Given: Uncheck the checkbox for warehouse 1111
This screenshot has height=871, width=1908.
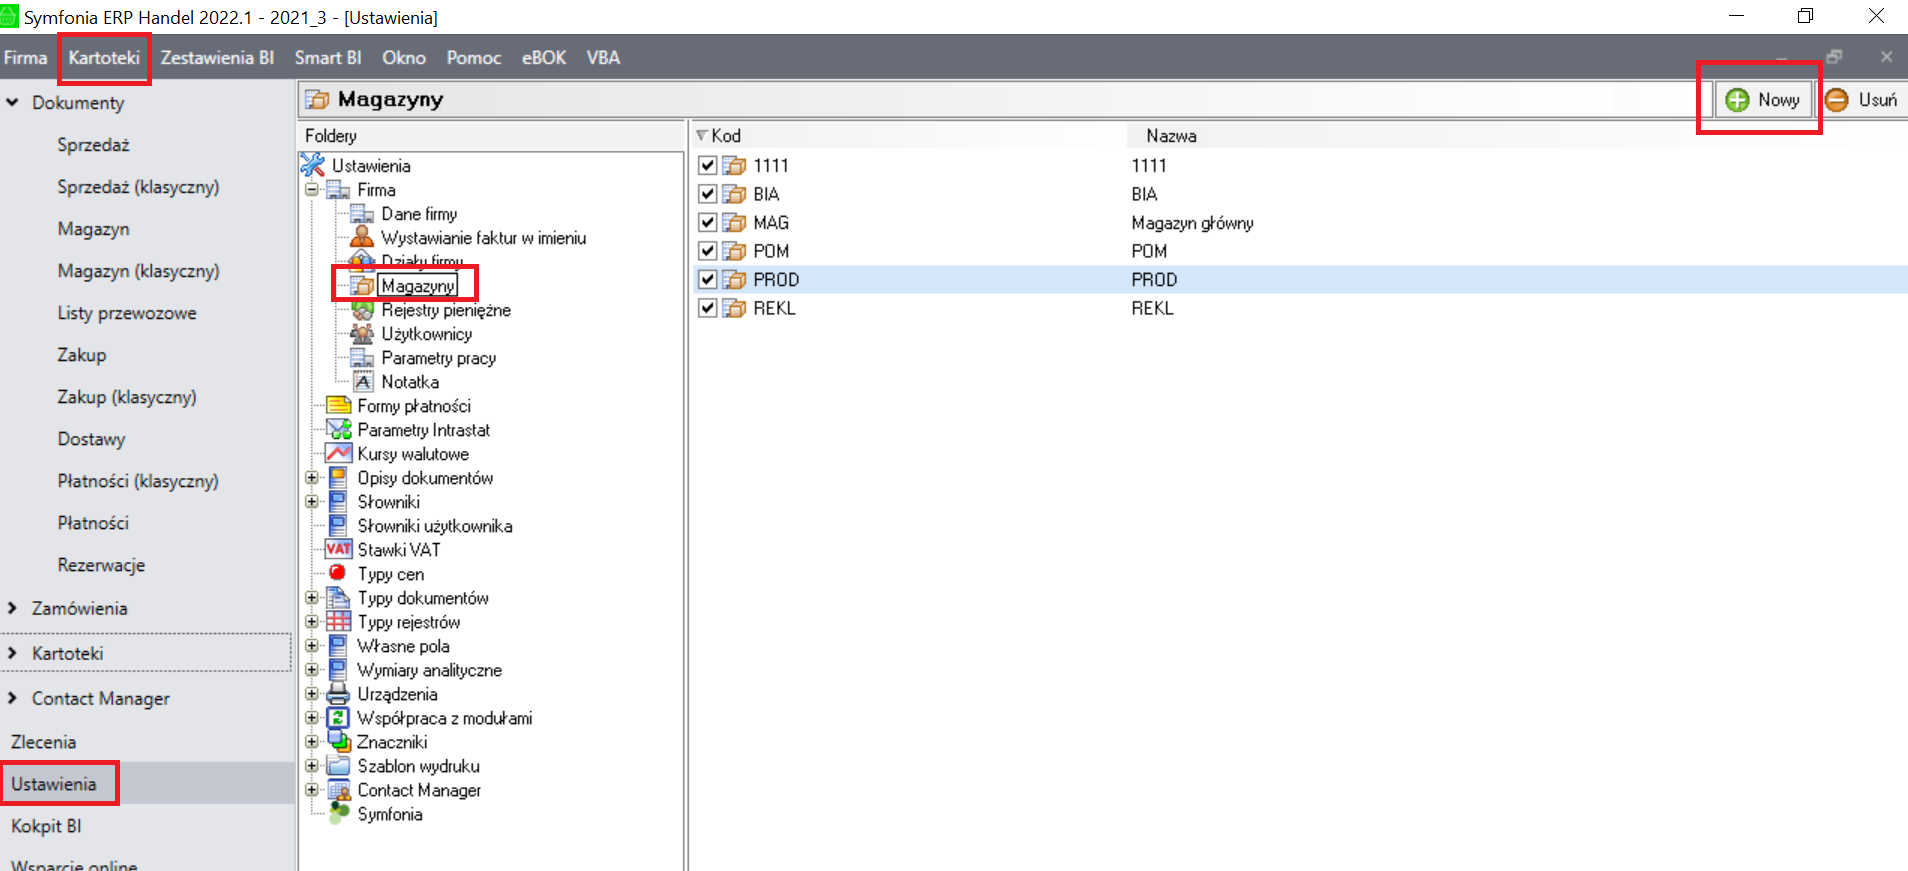Looking at the screenshot, I should coord(708,165).
